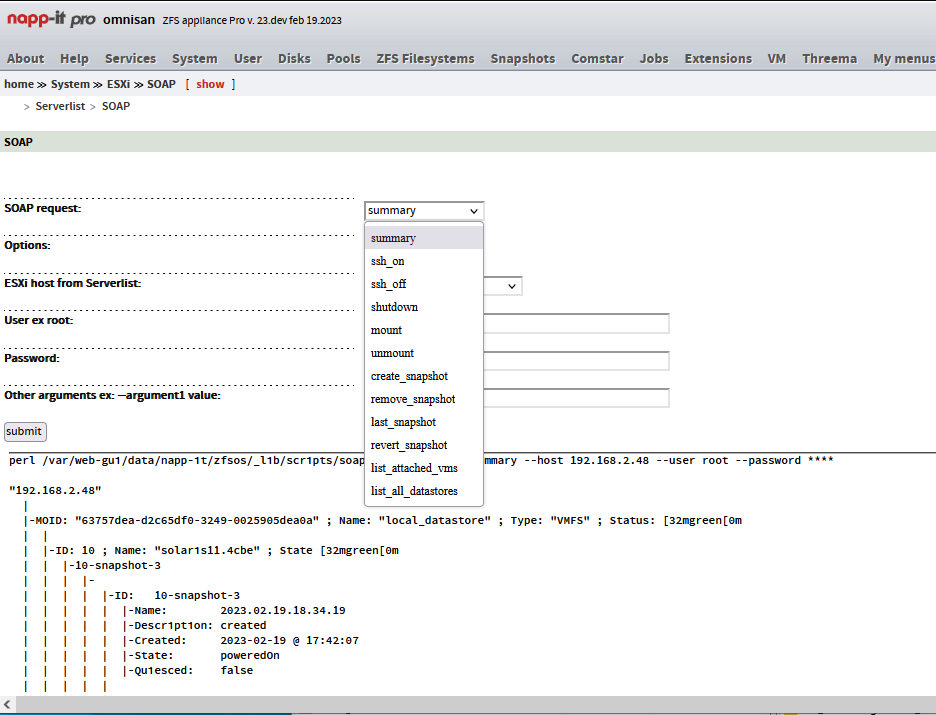Select ssh_on from the request list

pyautogui.click(x=388, y=261)
